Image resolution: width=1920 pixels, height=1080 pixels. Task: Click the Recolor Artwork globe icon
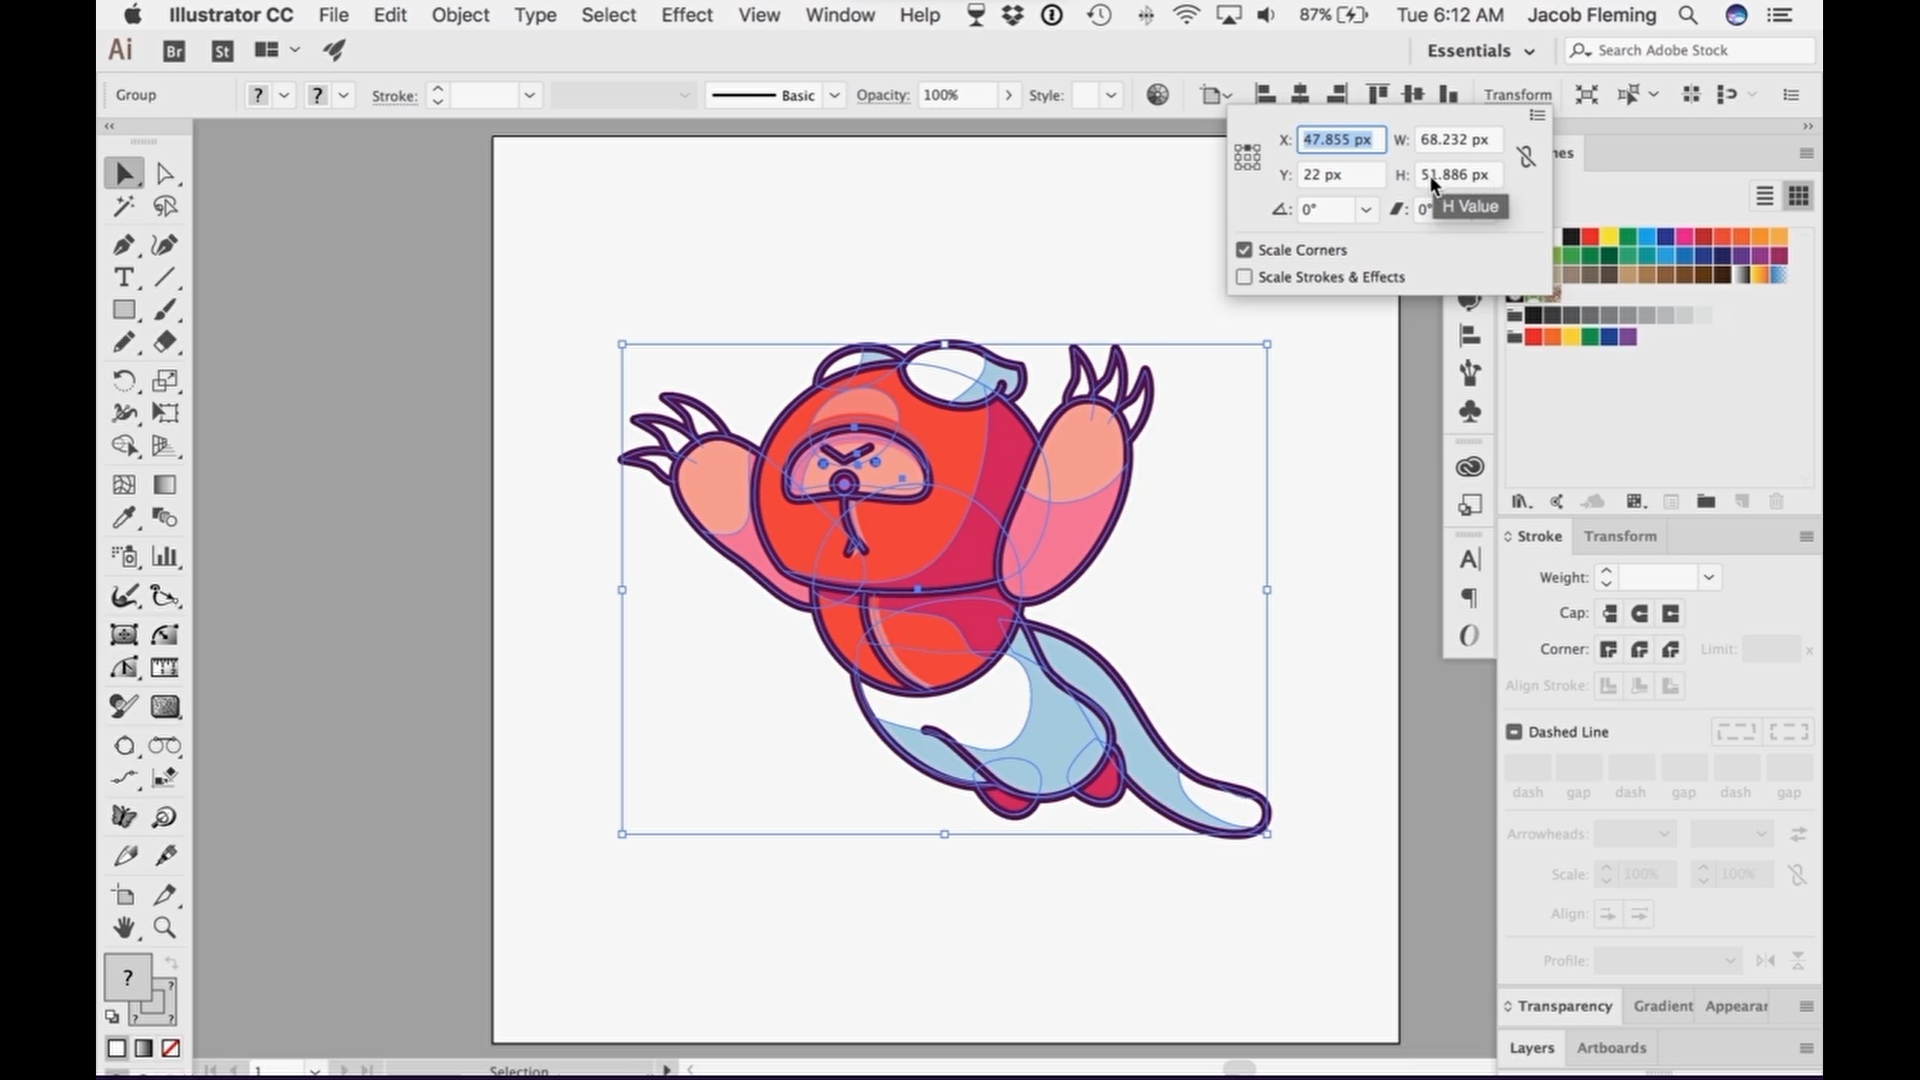tap(1157, 95)
